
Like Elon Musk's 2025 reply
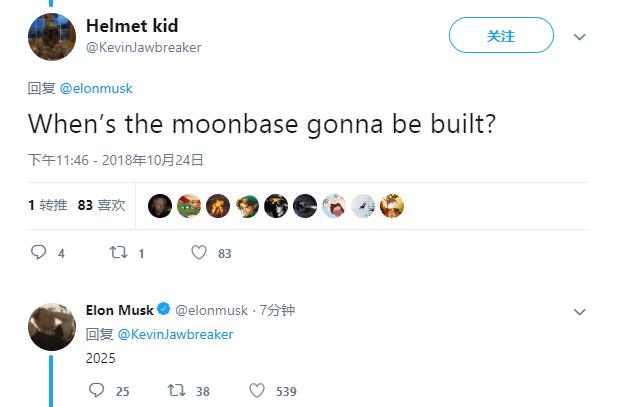pyautogui.click(x=256, y=391)
